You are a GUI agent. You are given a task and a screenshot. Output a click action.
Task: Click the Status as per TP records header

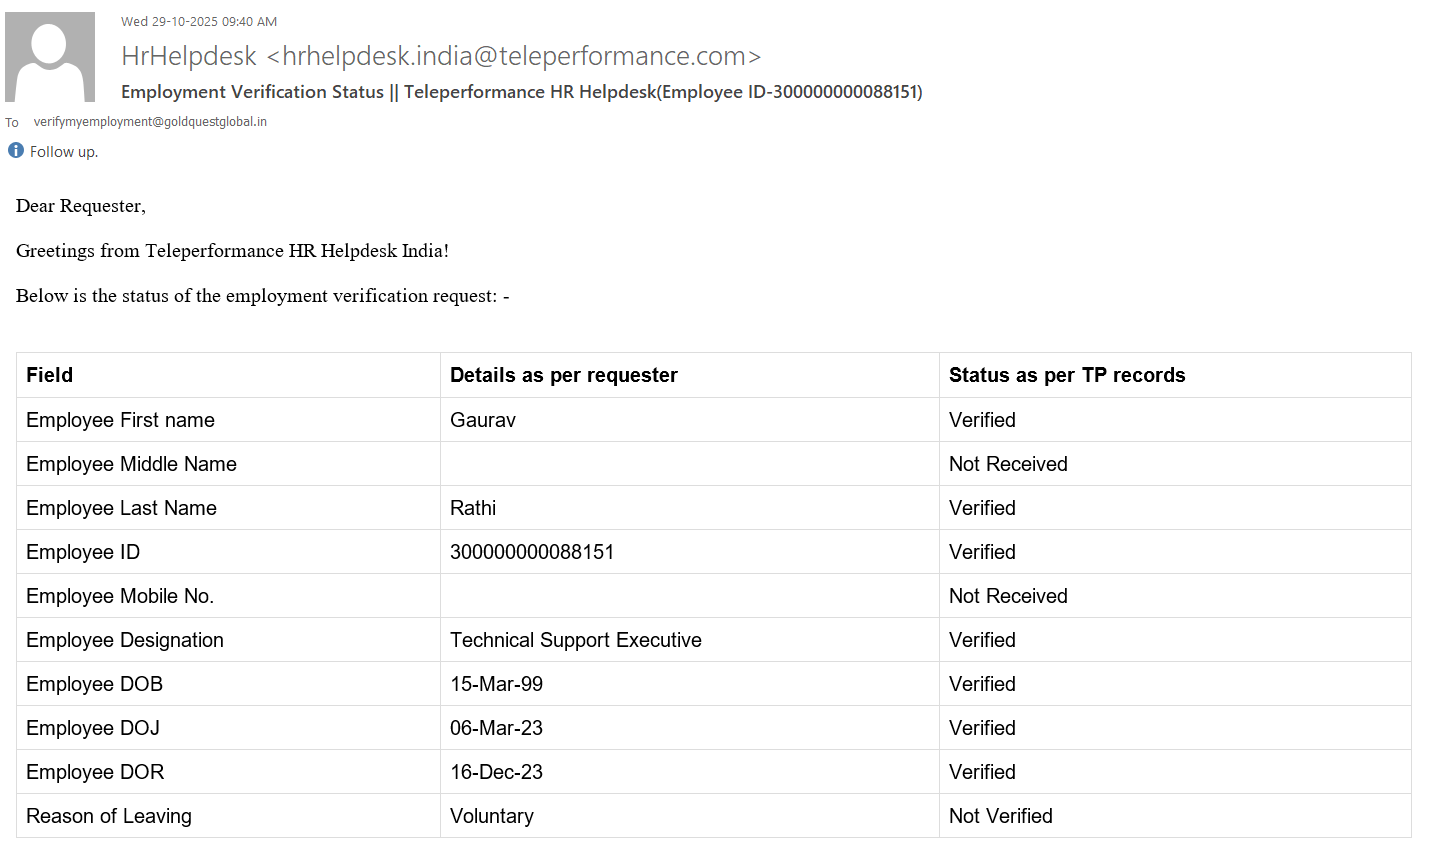tap(1067, 375)
